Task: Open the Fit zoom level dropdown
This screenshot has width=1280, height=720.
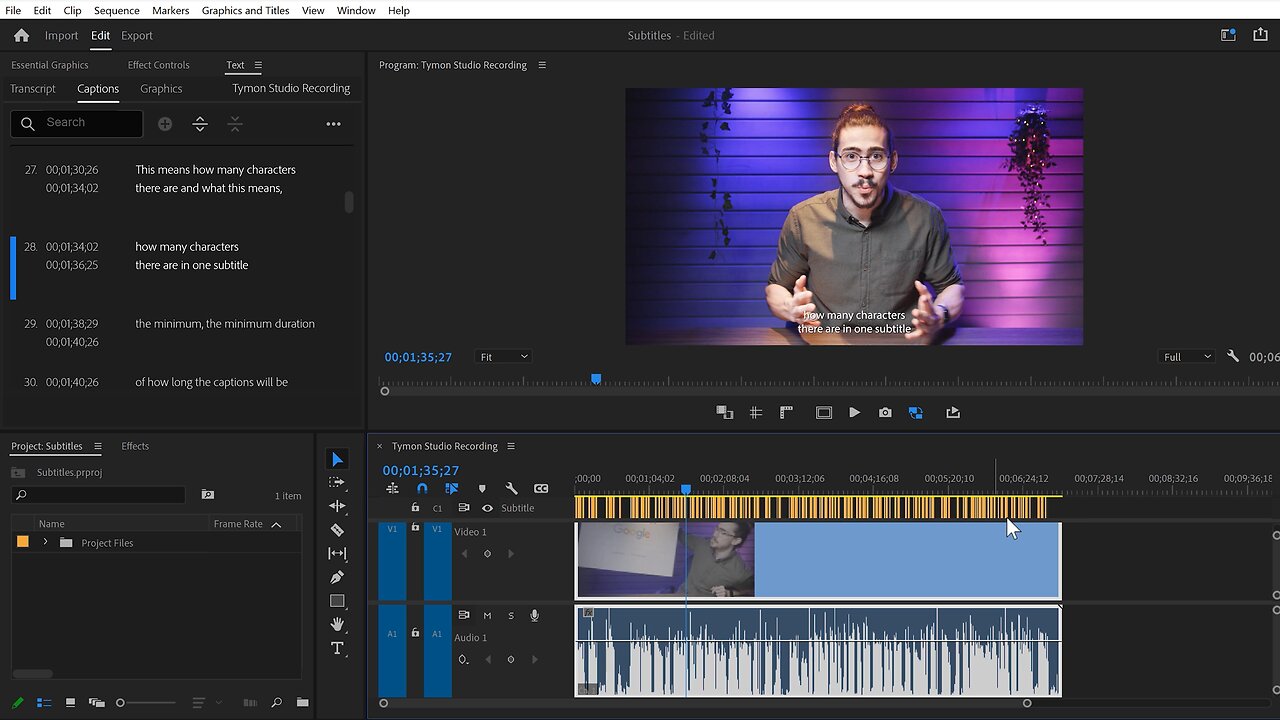Action: (503, 357)
